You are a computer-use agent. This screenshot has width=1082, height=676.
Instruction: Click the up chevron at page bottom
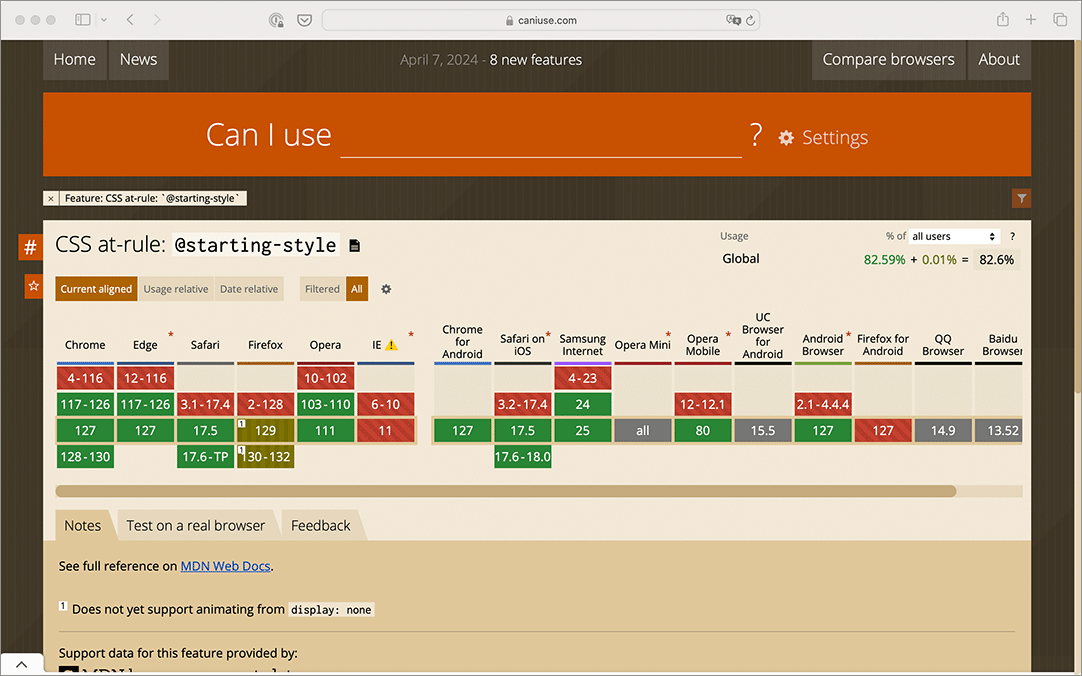coord(21,664)
